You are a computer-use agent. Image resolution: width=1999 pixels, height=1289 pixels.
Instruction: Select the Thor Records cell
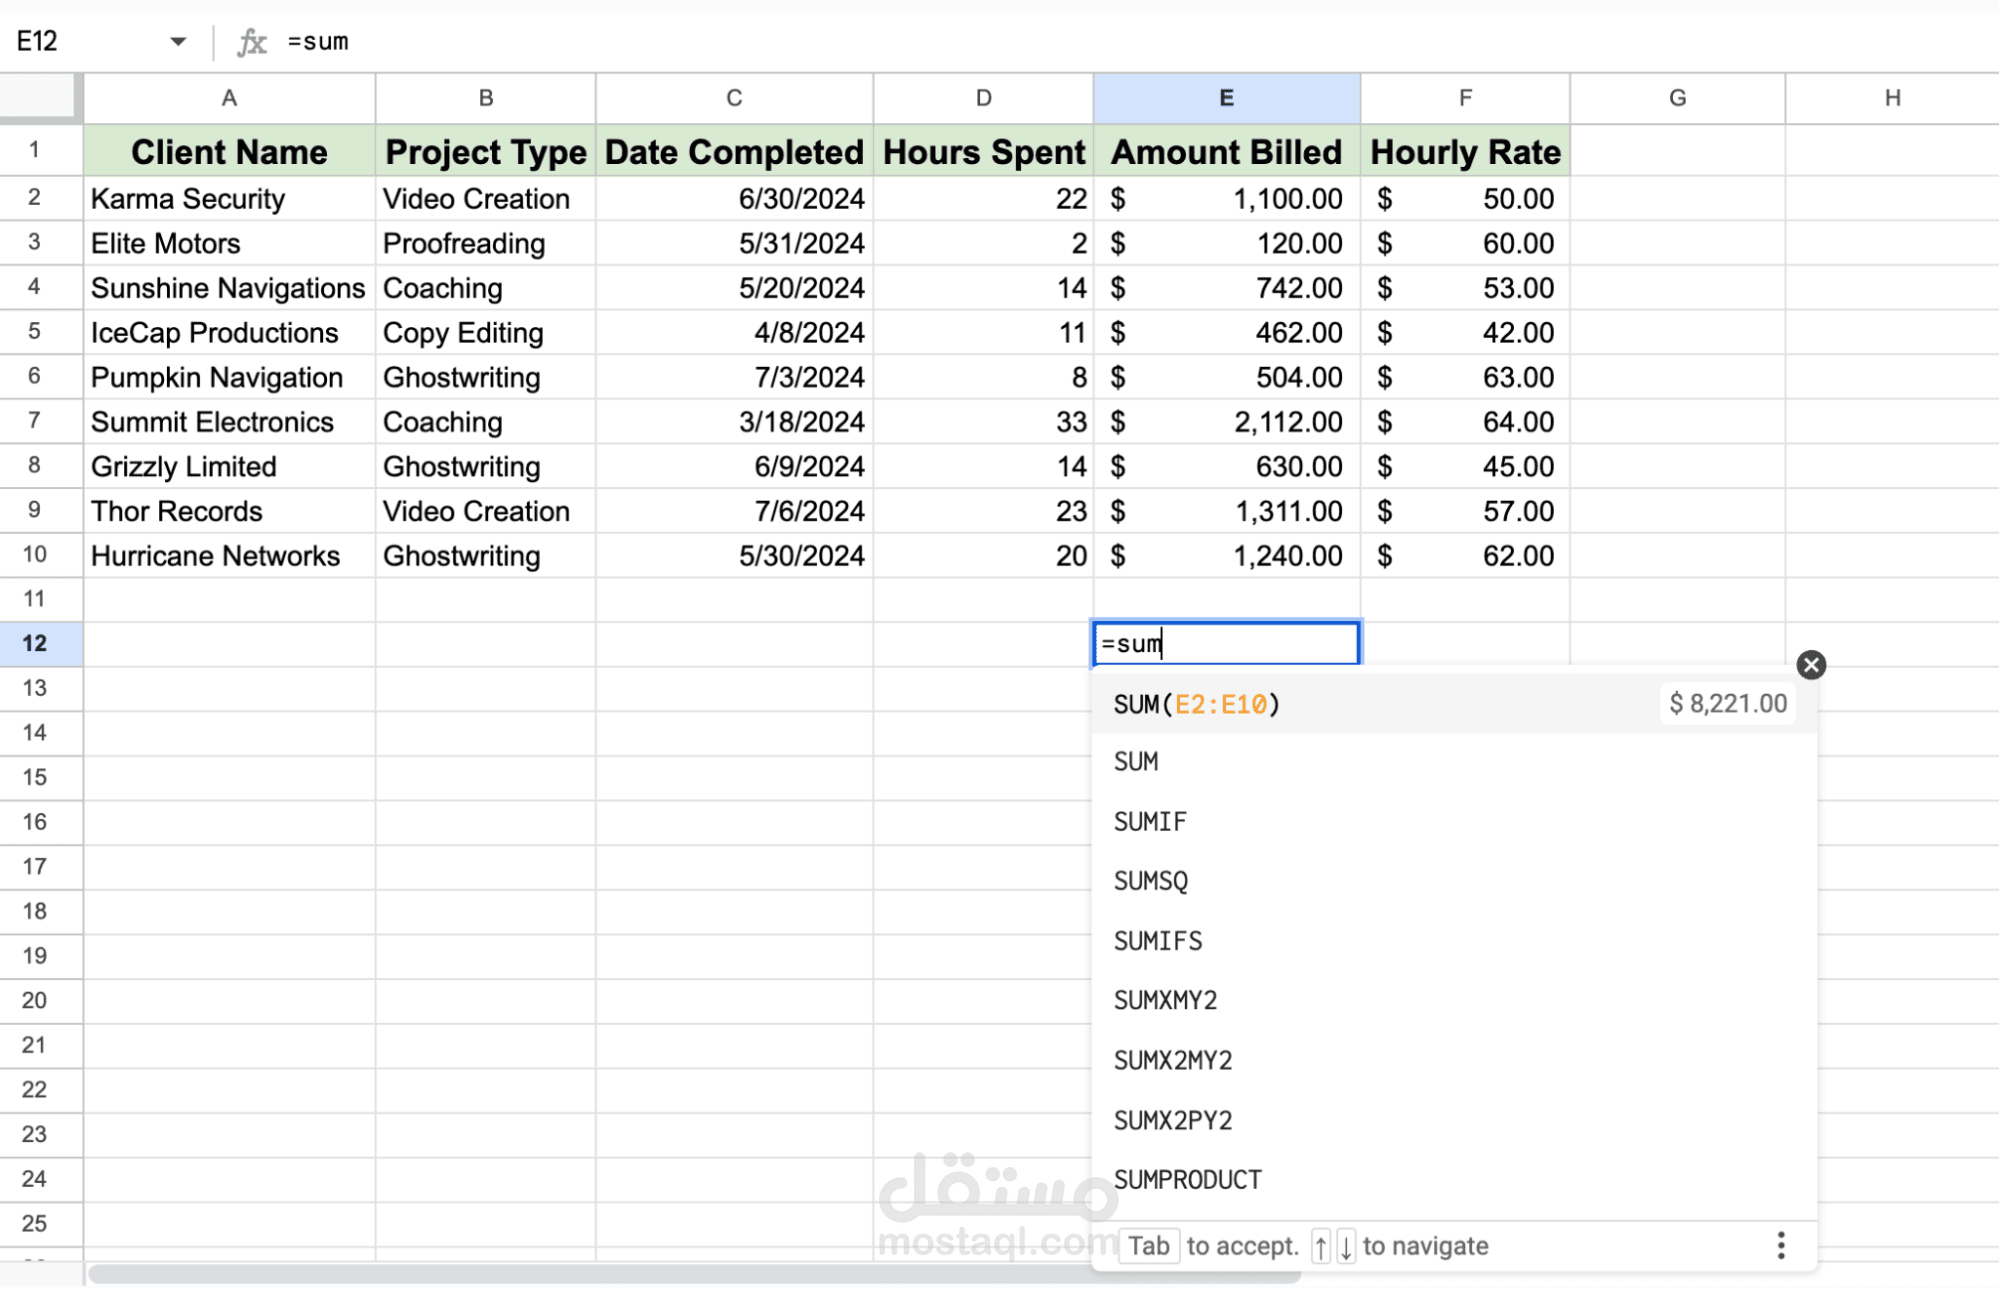point(229,511)
